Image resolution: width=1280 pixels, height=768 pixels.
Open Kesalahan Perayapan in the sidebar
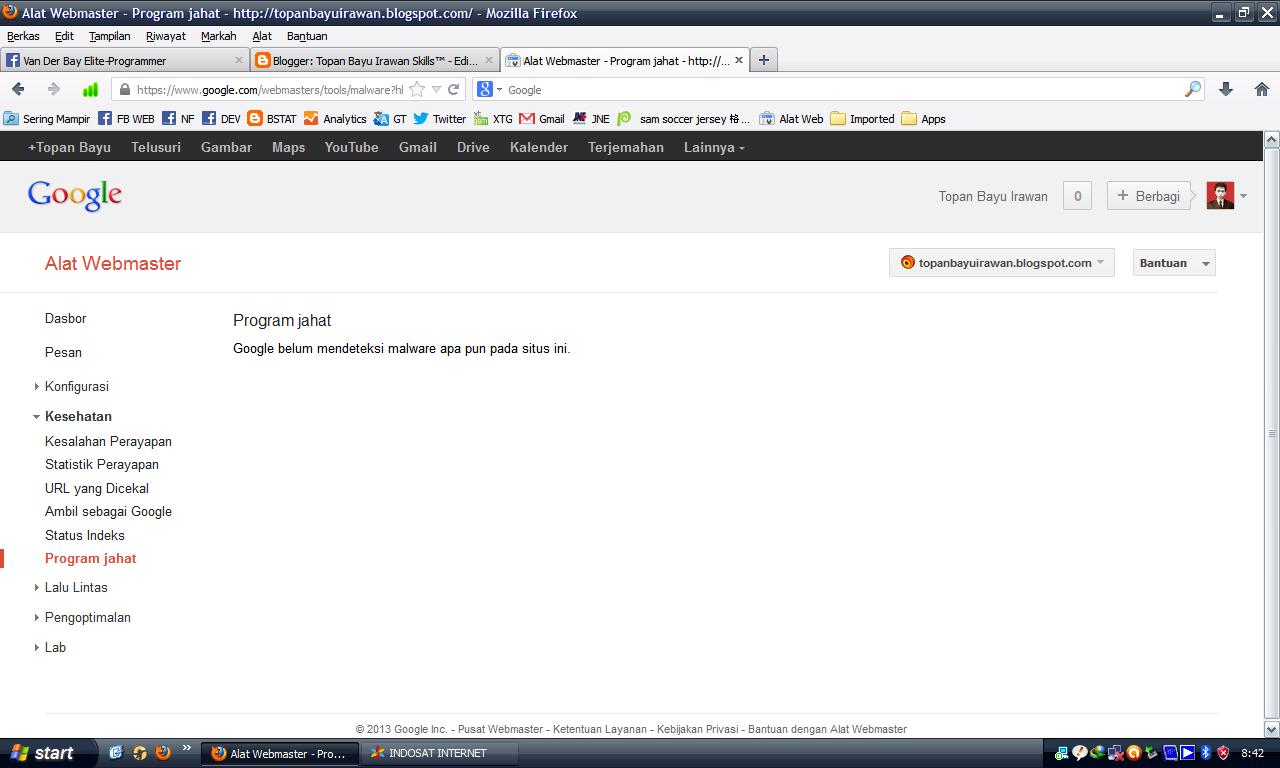[x=108, y=441]
